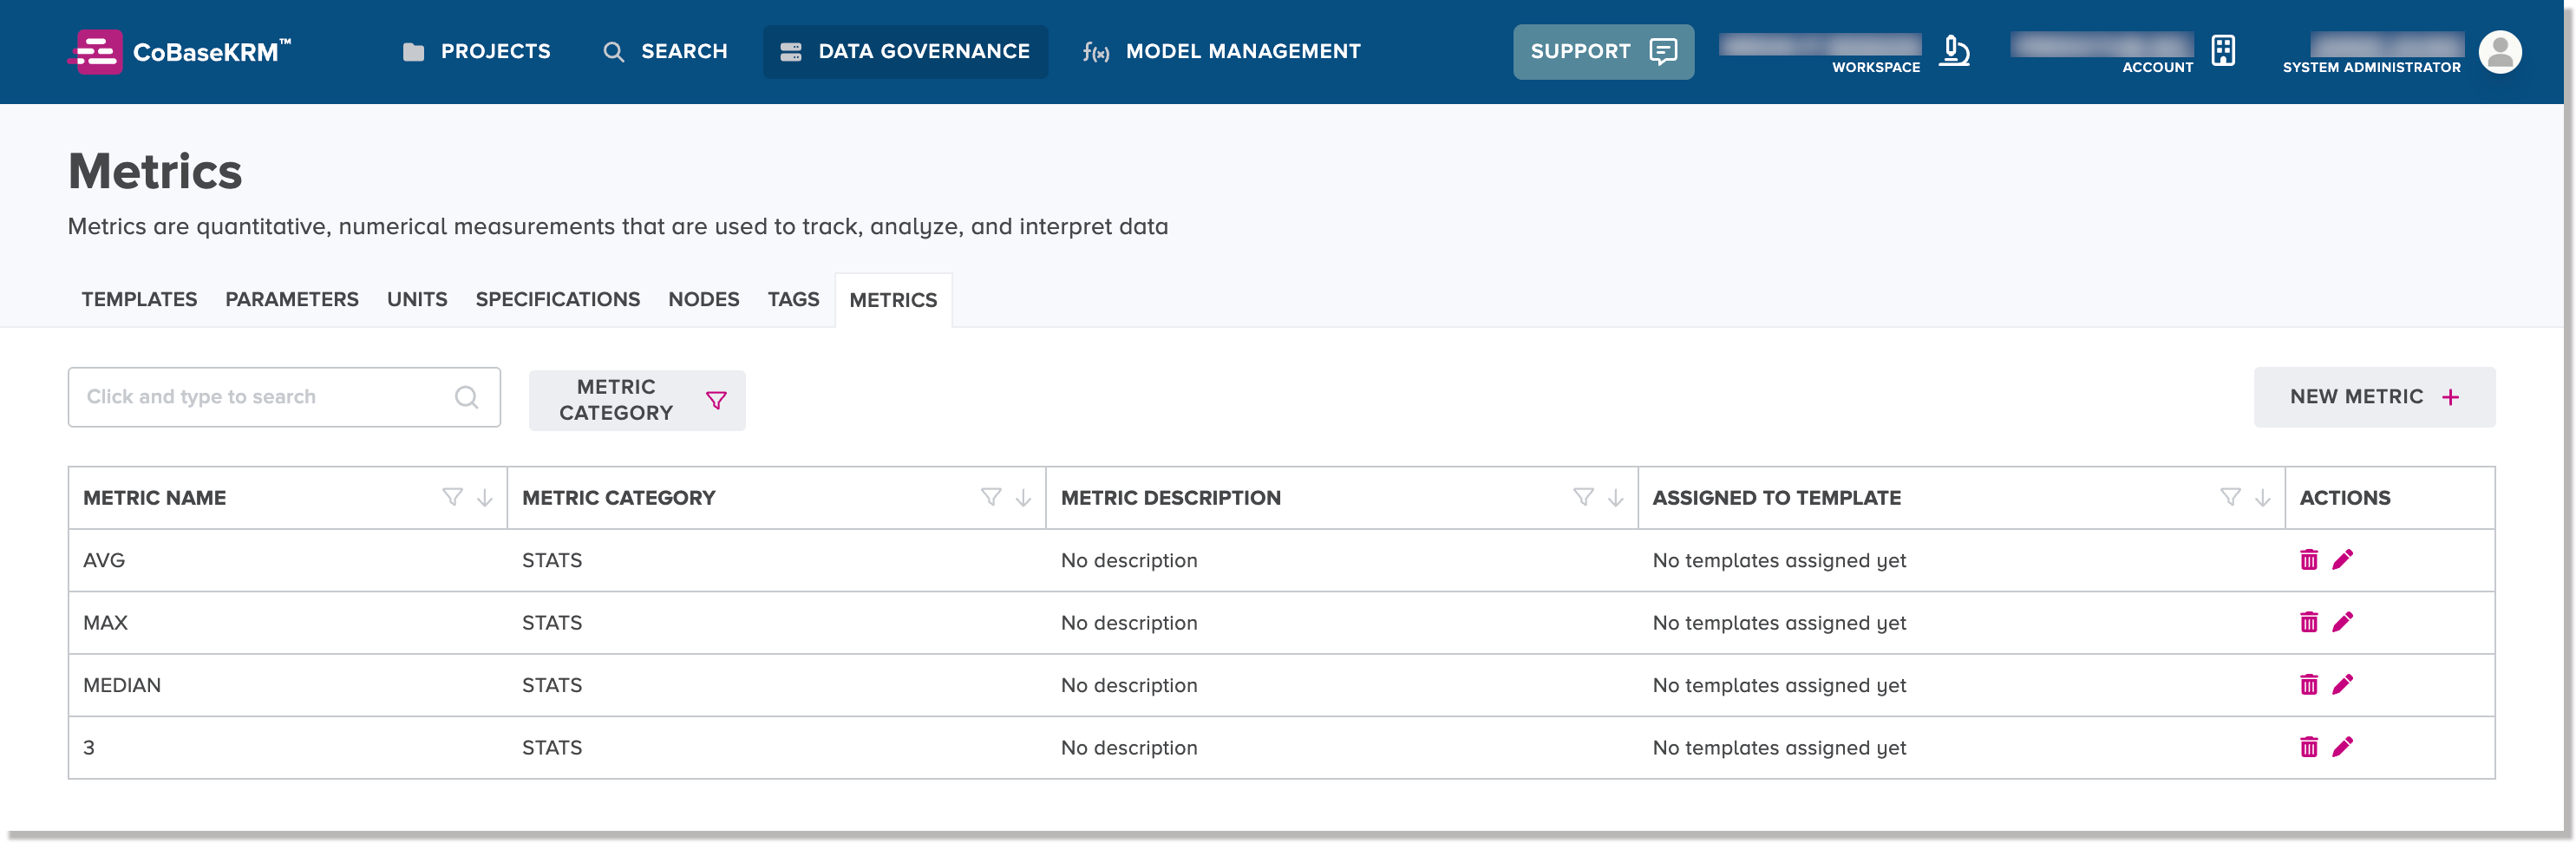Sort by Metric Category column
2576x843 pixels.
(1024, 498)
